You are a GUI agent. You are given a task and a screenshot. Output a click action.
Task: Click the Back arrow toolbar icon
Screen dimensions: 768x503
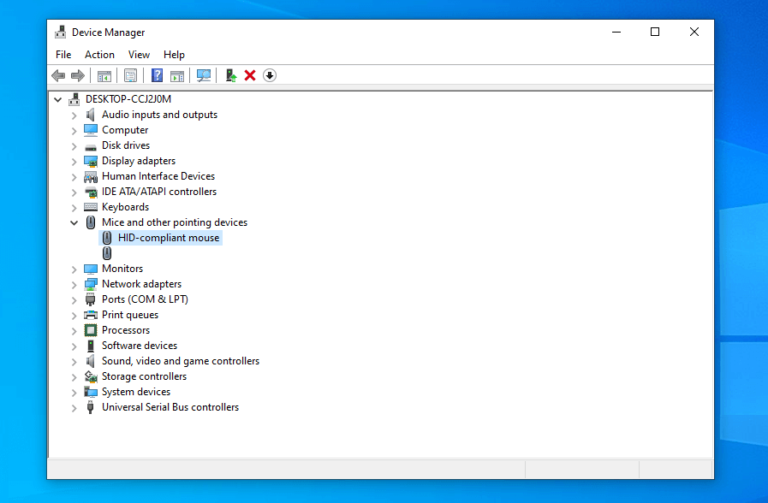pyautogui.click(x=58, y=75)
